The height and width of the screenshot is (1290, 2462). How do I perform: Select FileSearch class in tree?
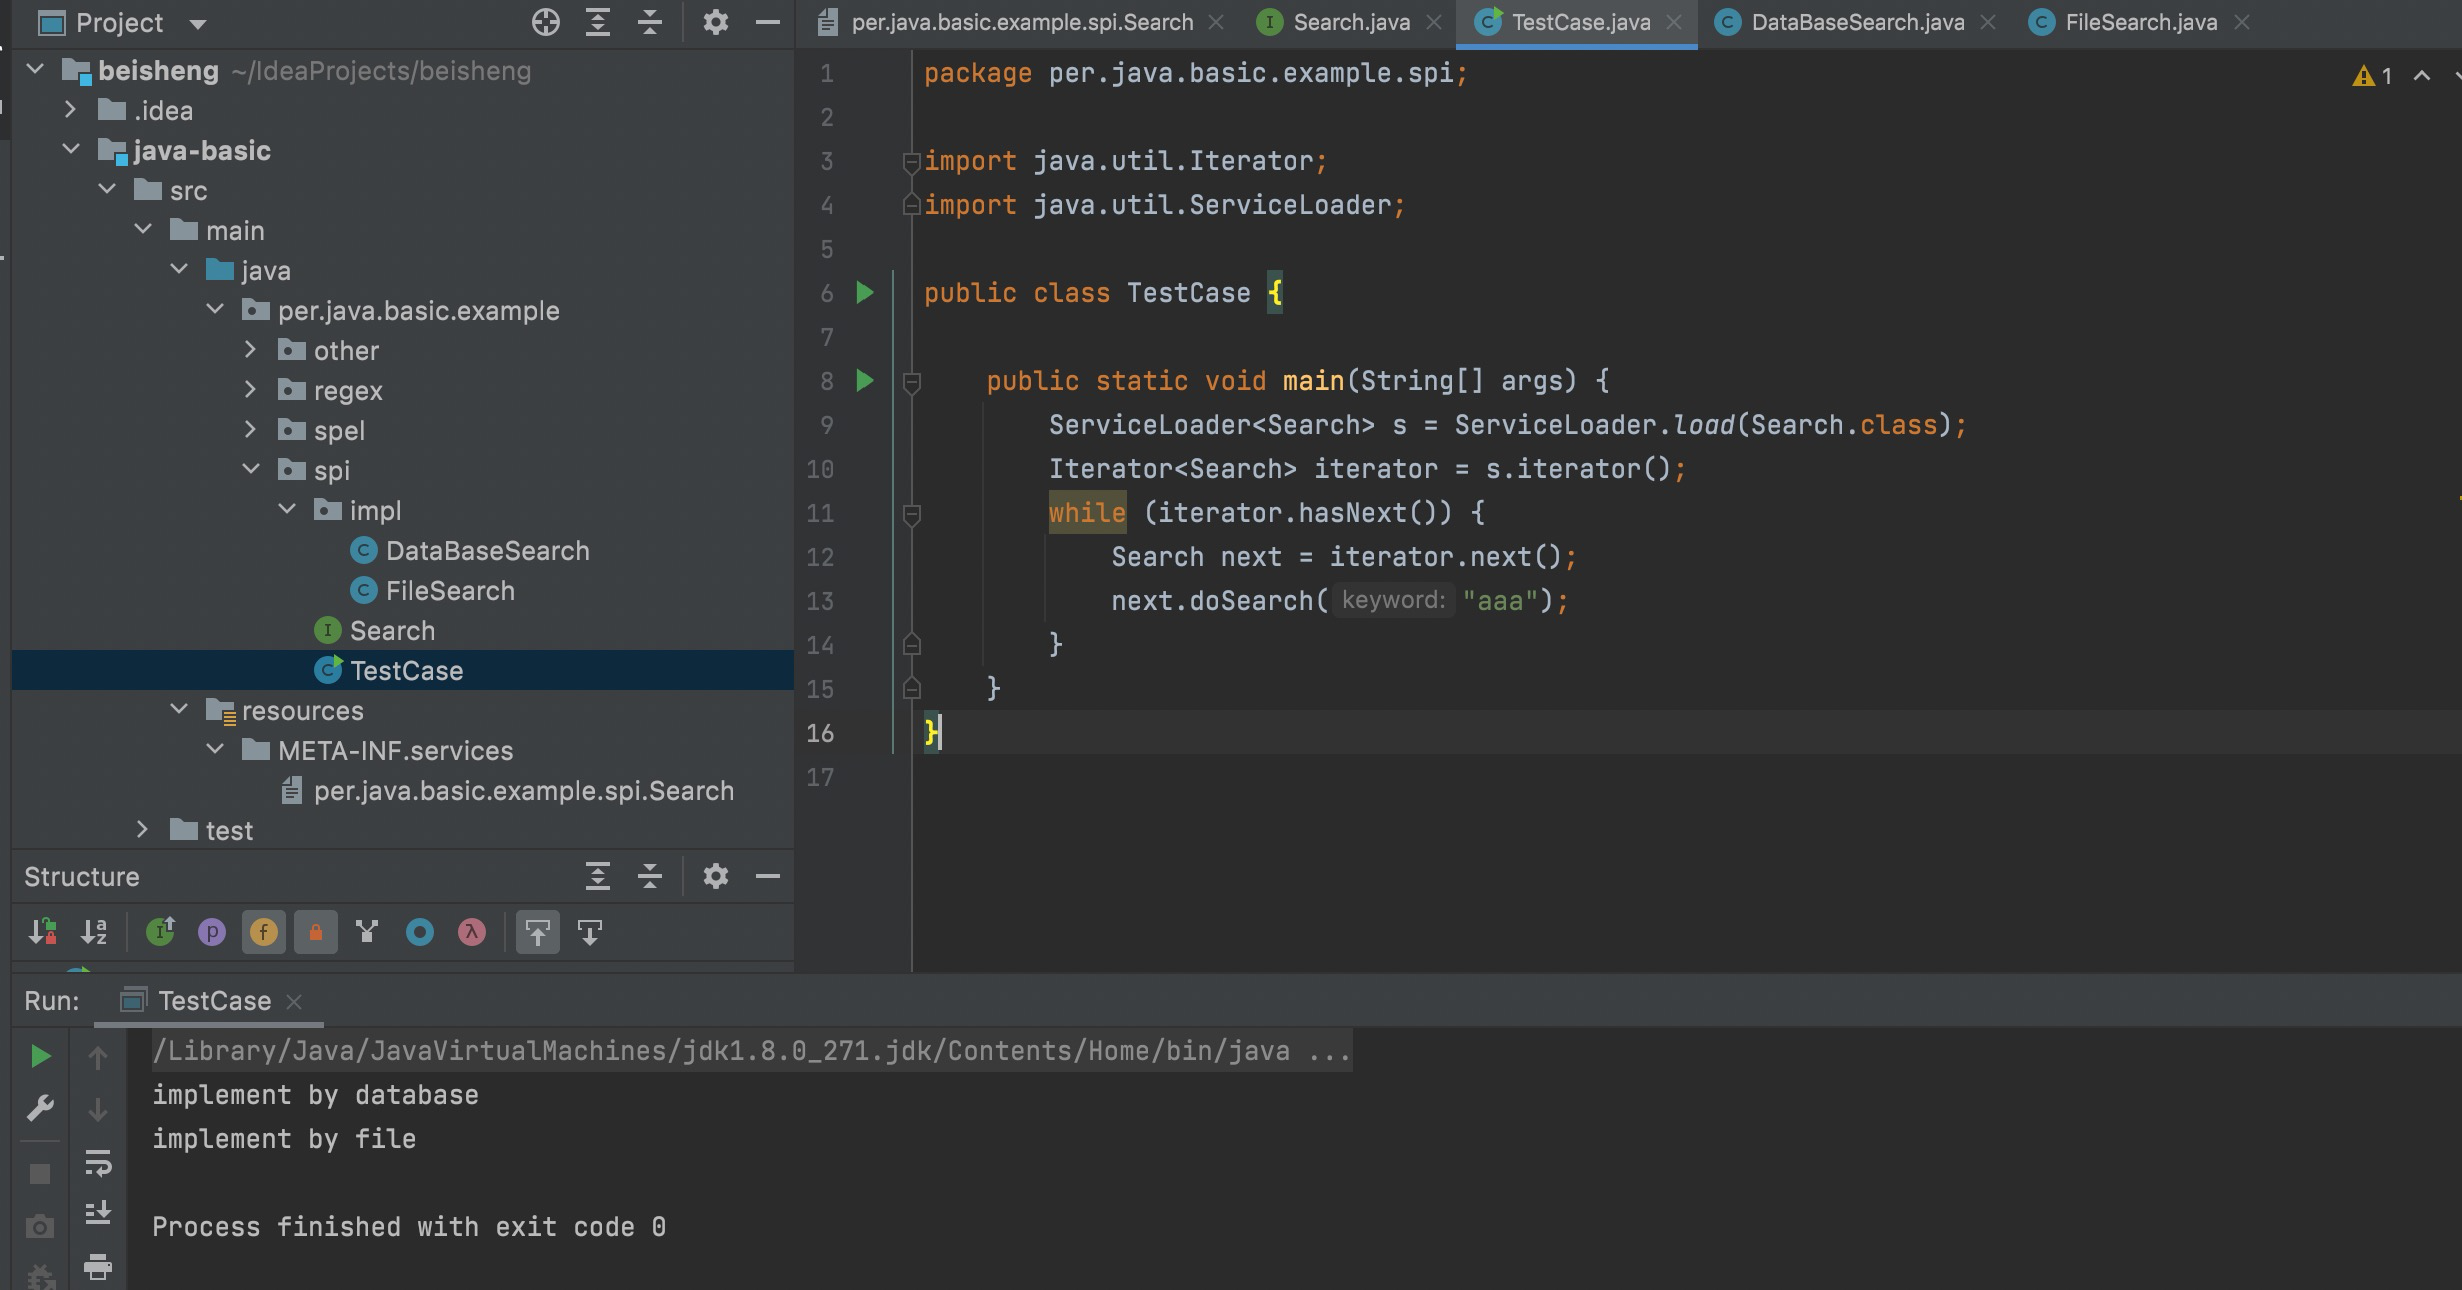(432, 591)
